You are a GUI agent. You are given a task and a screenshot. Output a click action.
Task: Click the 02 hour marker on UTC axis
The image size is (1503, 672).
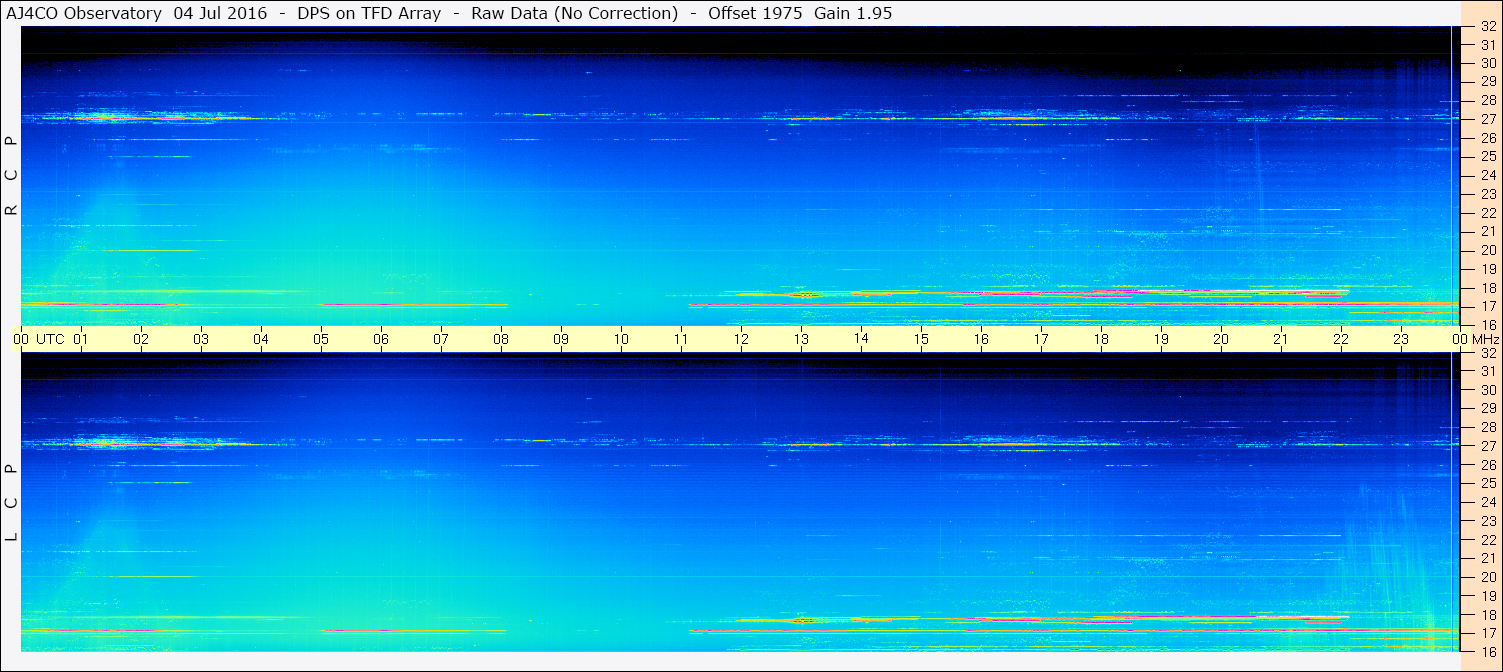pos(141,339)
